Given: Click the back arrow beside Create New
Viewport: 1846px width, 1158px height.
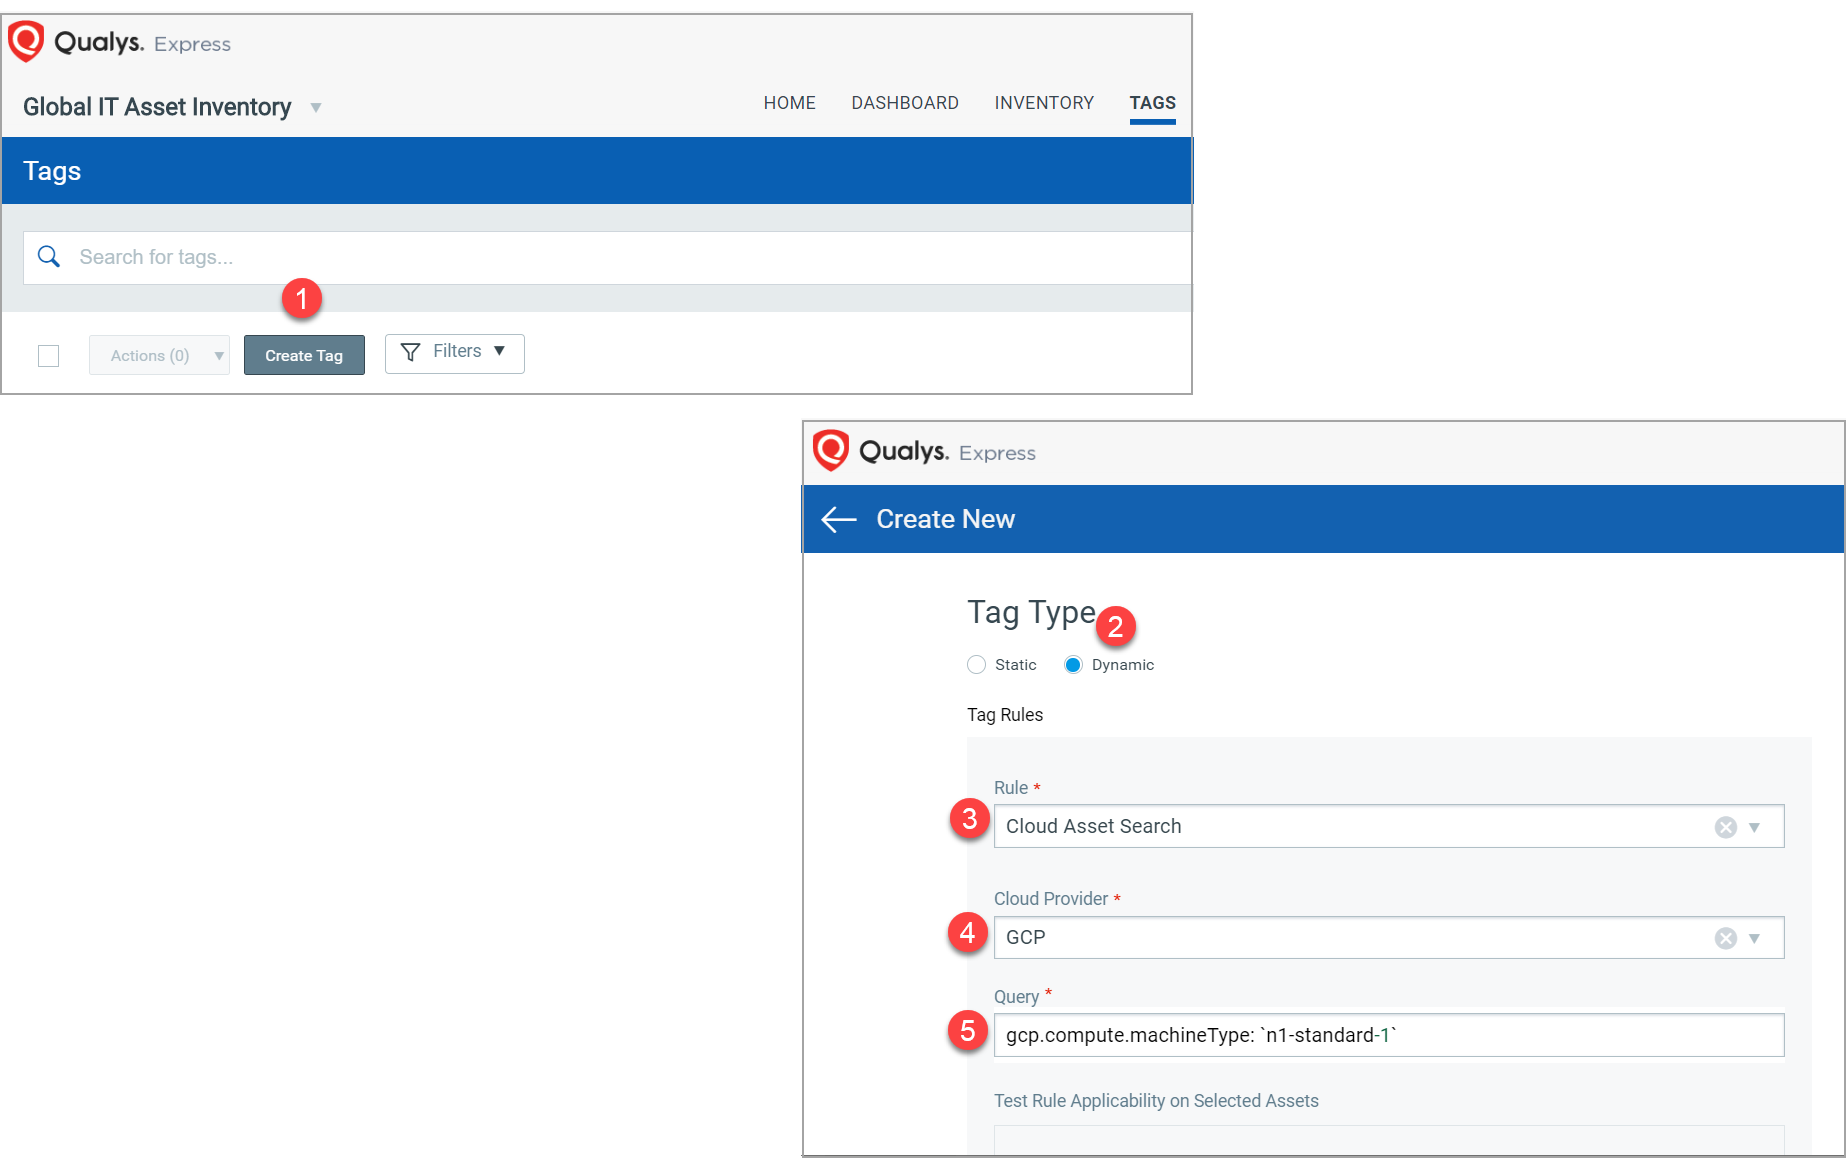Looking at the screenshot, I should (838, 519).
